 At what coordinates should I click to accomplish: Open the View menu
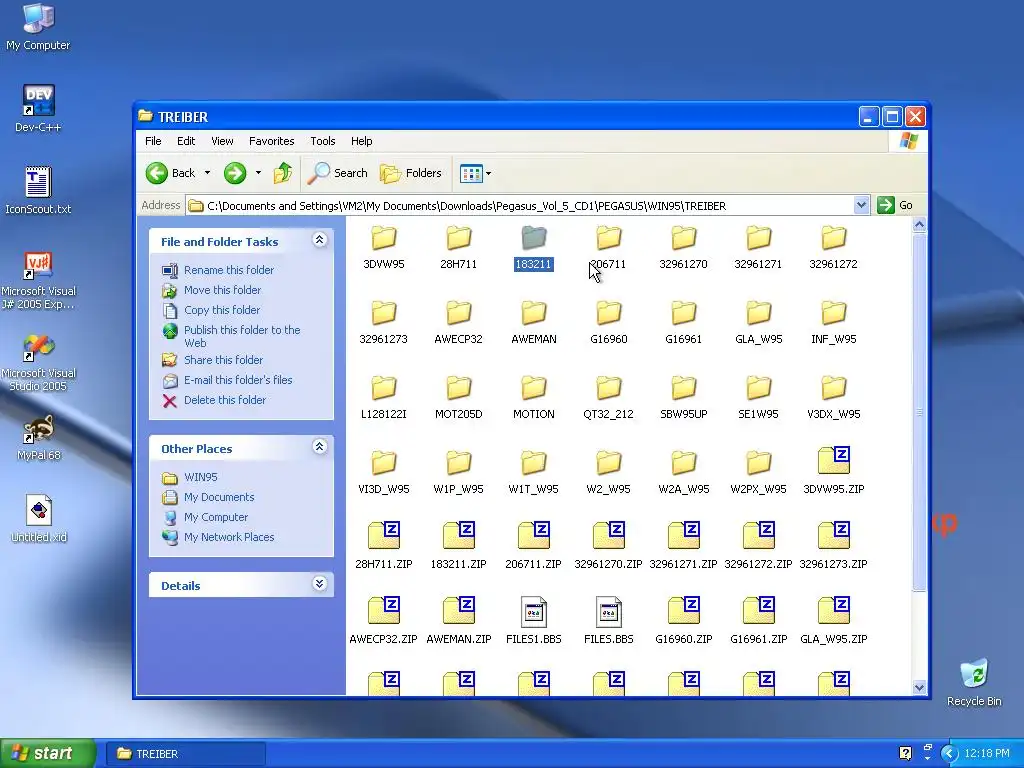222,141
